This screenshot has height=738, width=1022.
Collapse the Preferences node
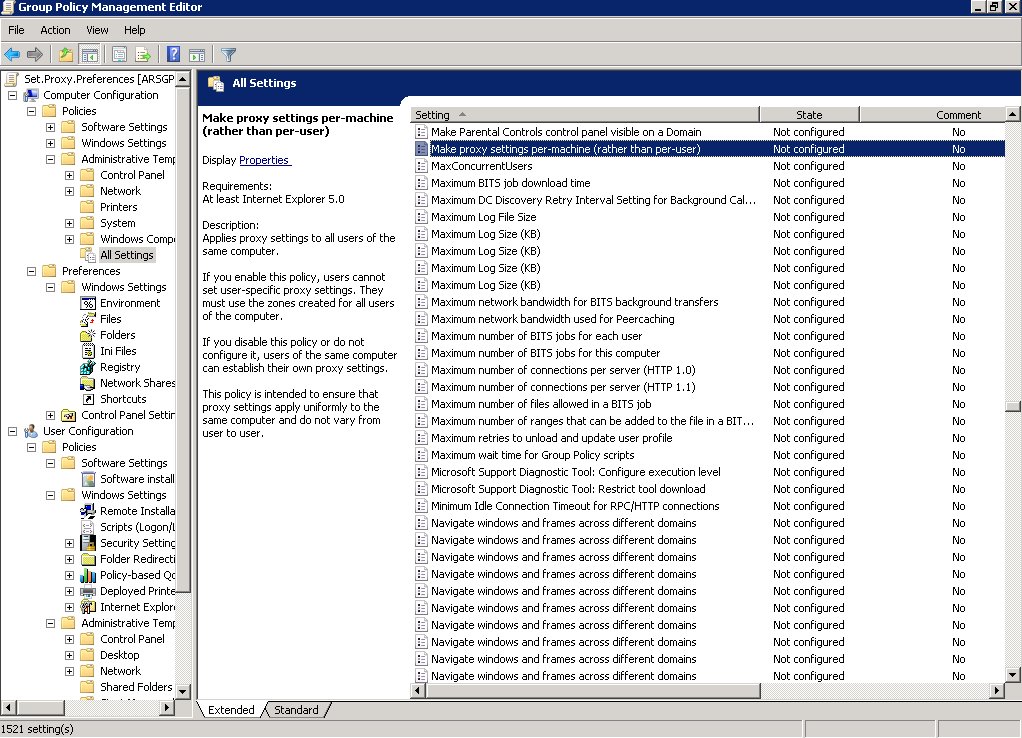31,271
